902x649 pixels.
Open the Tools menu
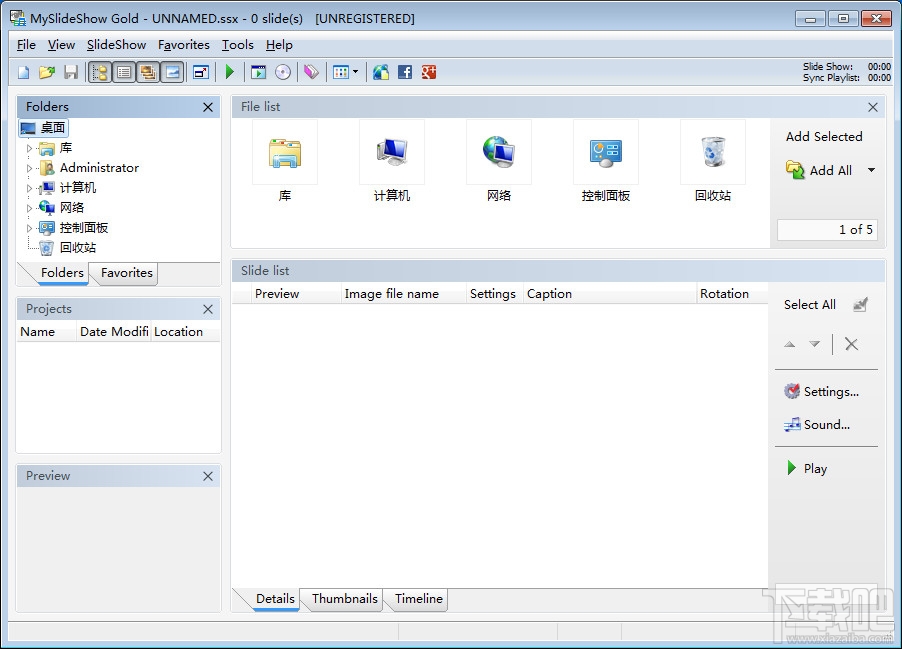click(238, 45)
